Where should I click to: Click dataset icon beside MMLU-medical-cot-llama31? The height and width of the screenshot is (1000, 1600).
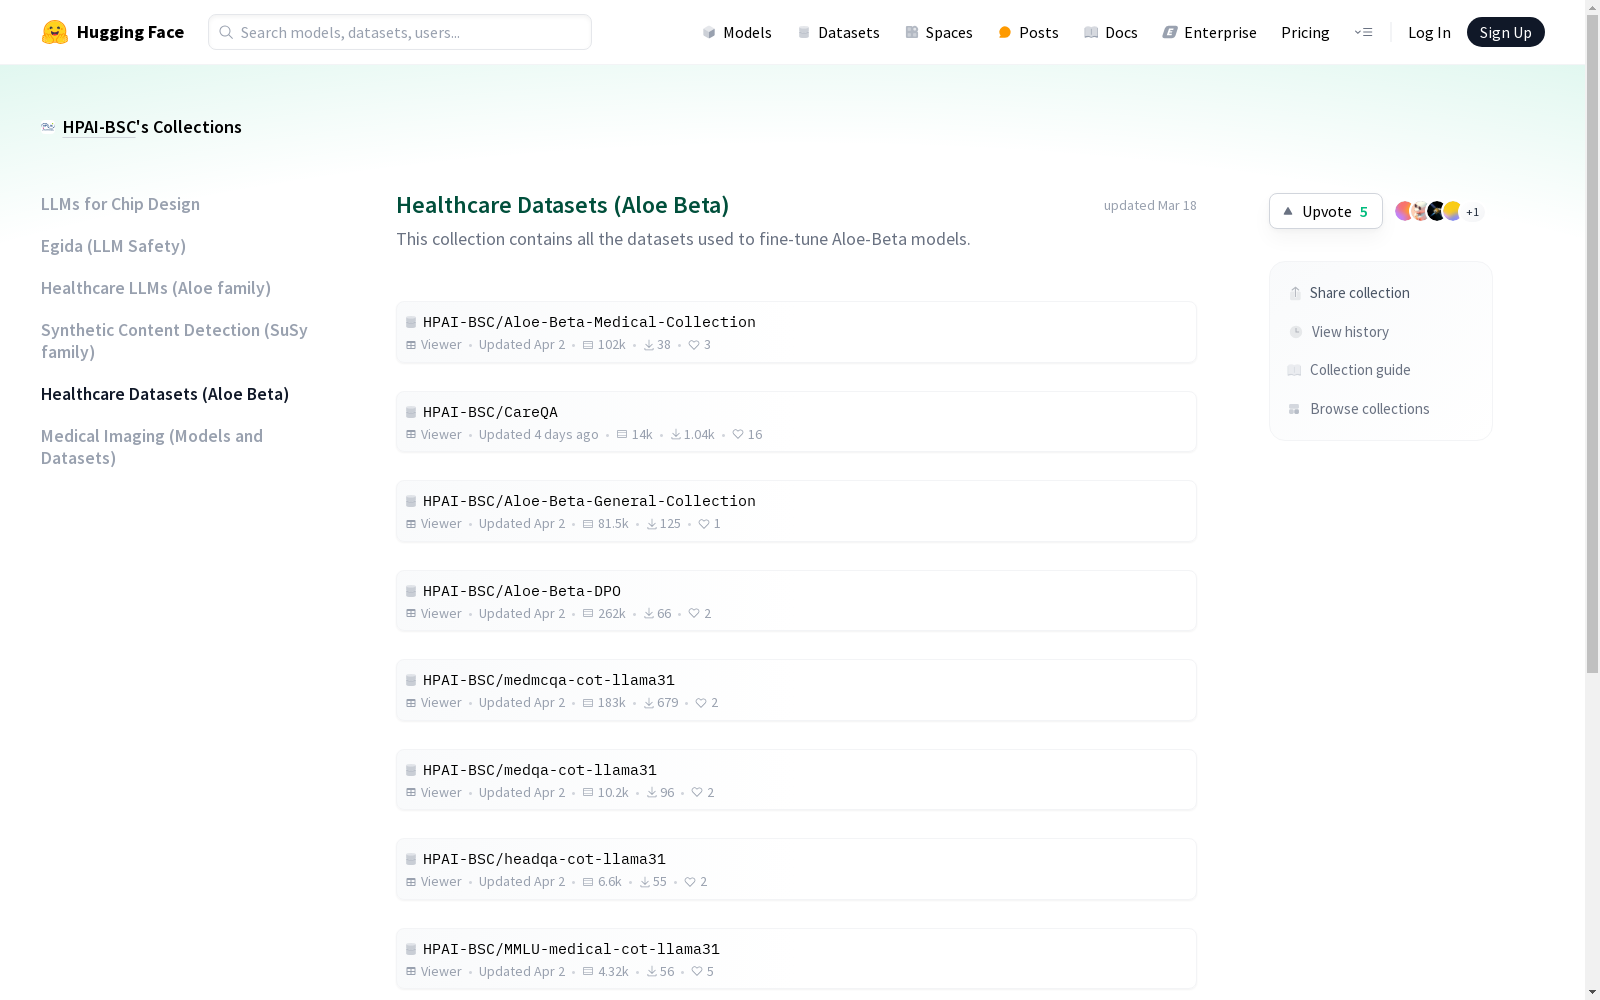coord(411,949)
